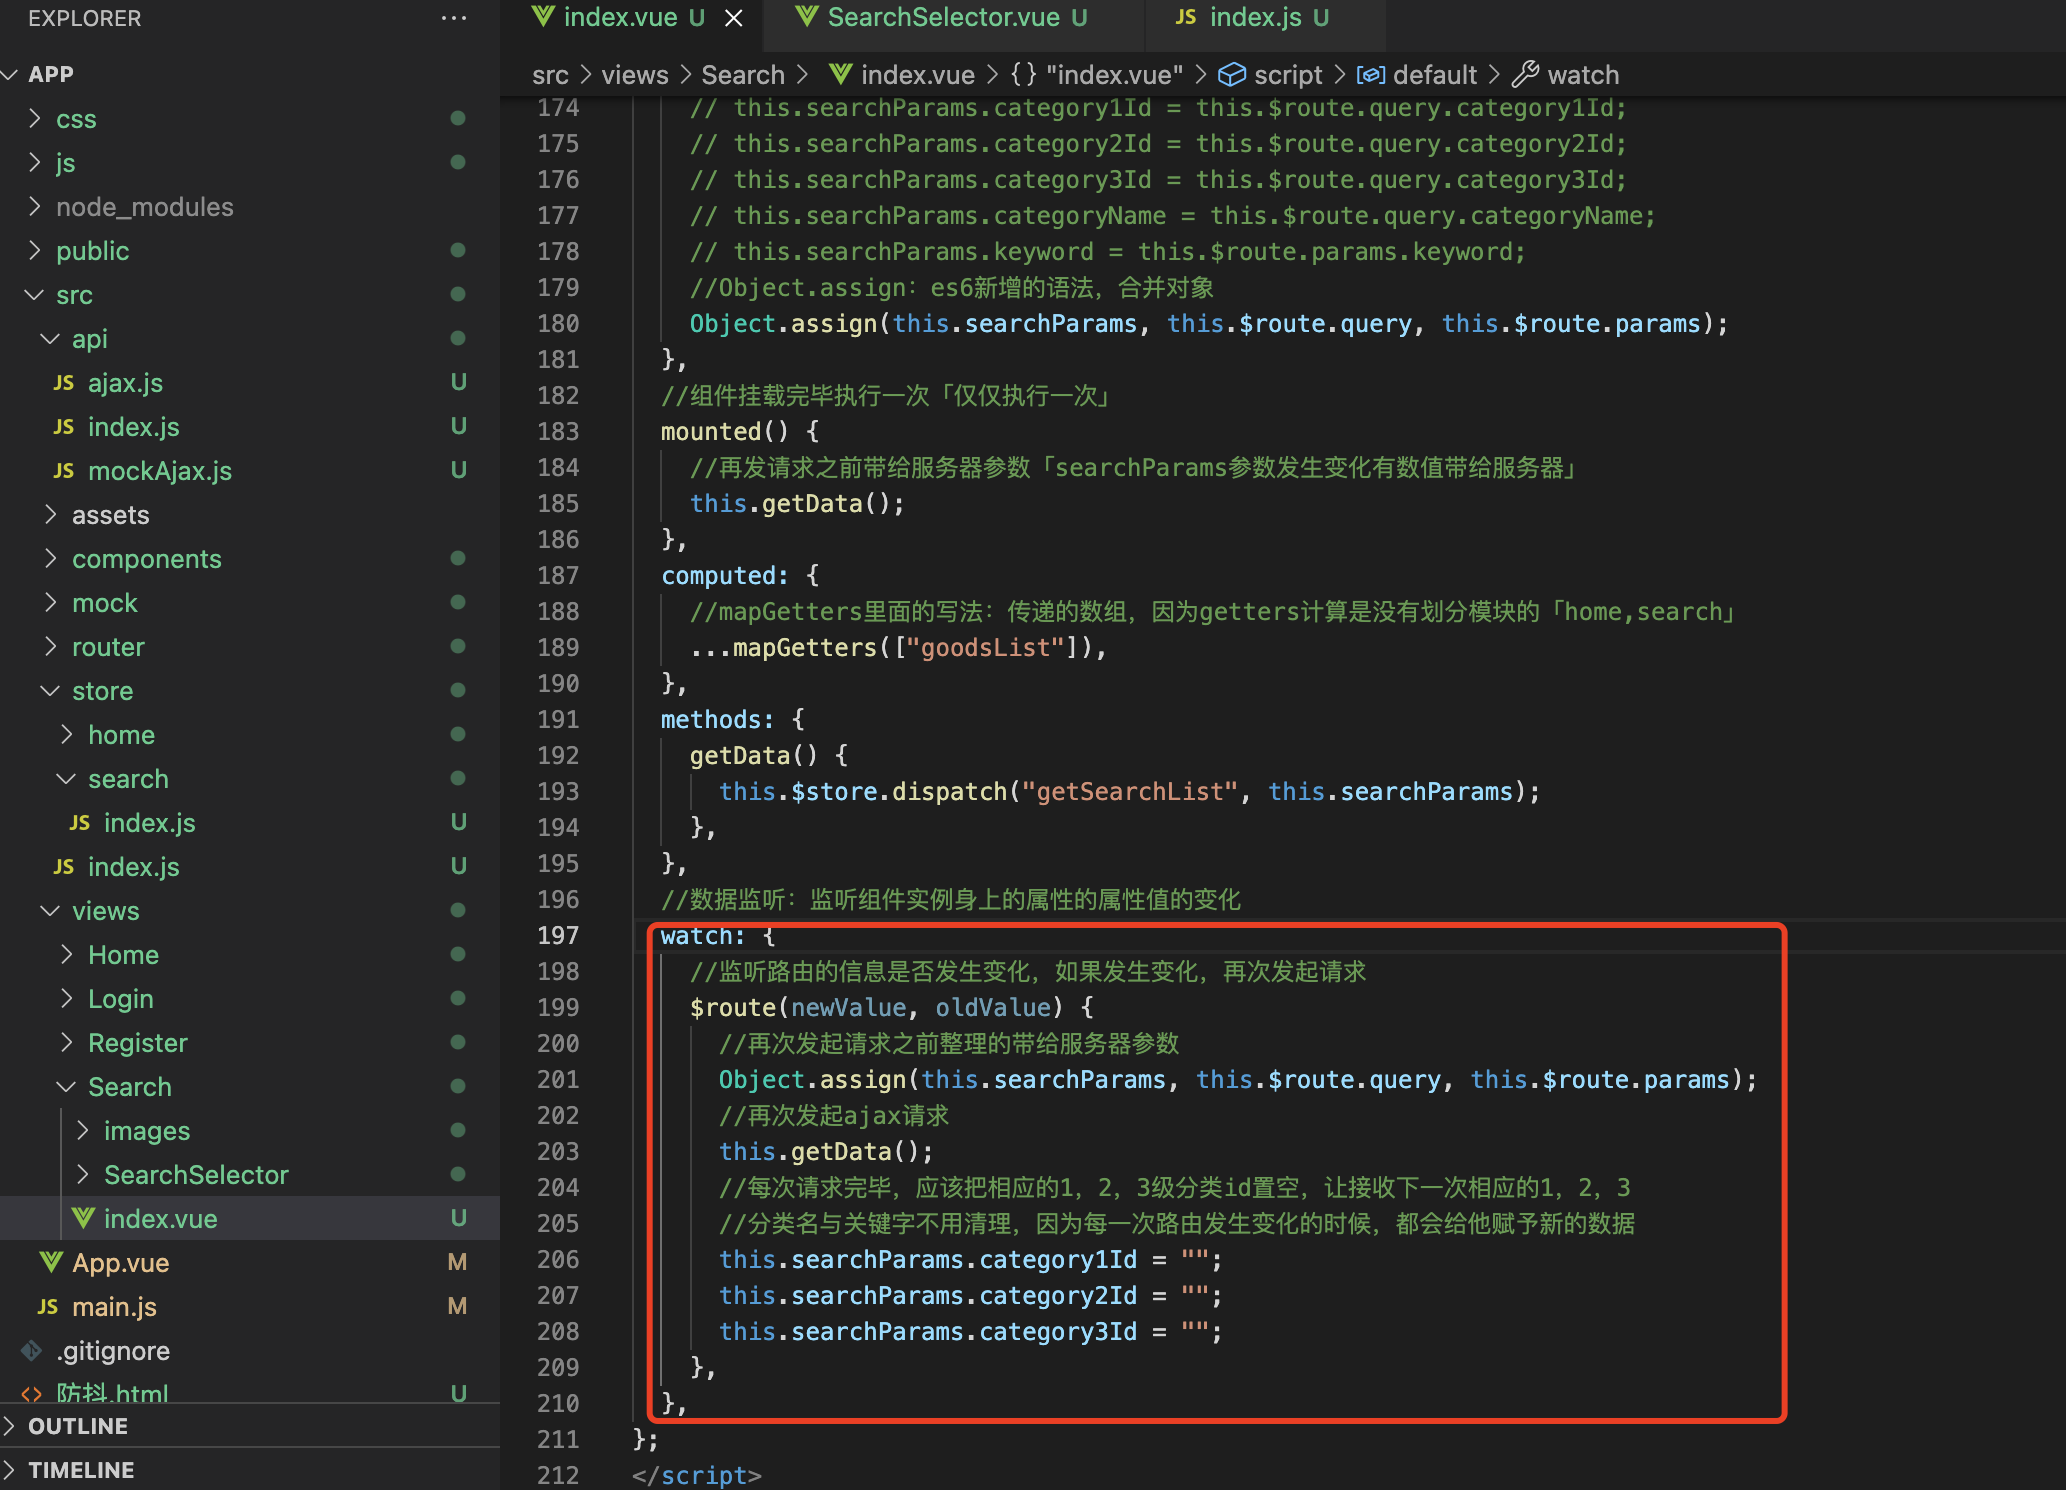
Task: Click line number 197 in gutter
Action: [558, 935]
